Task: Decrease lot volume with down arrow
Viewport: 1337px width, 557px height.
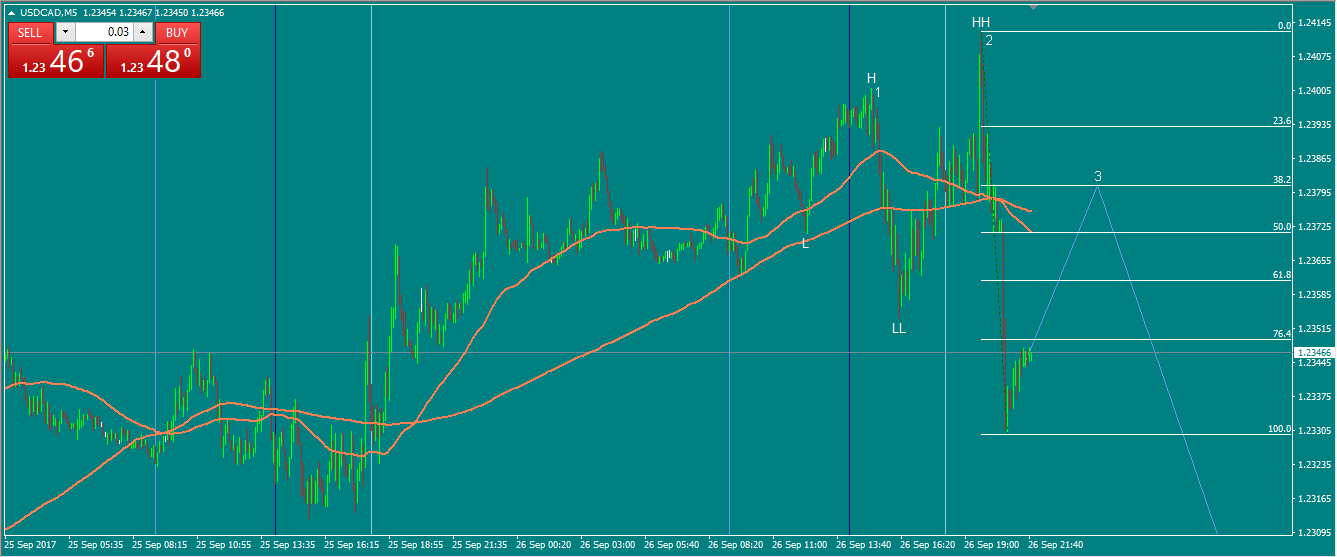Action: tap(65, 32)
